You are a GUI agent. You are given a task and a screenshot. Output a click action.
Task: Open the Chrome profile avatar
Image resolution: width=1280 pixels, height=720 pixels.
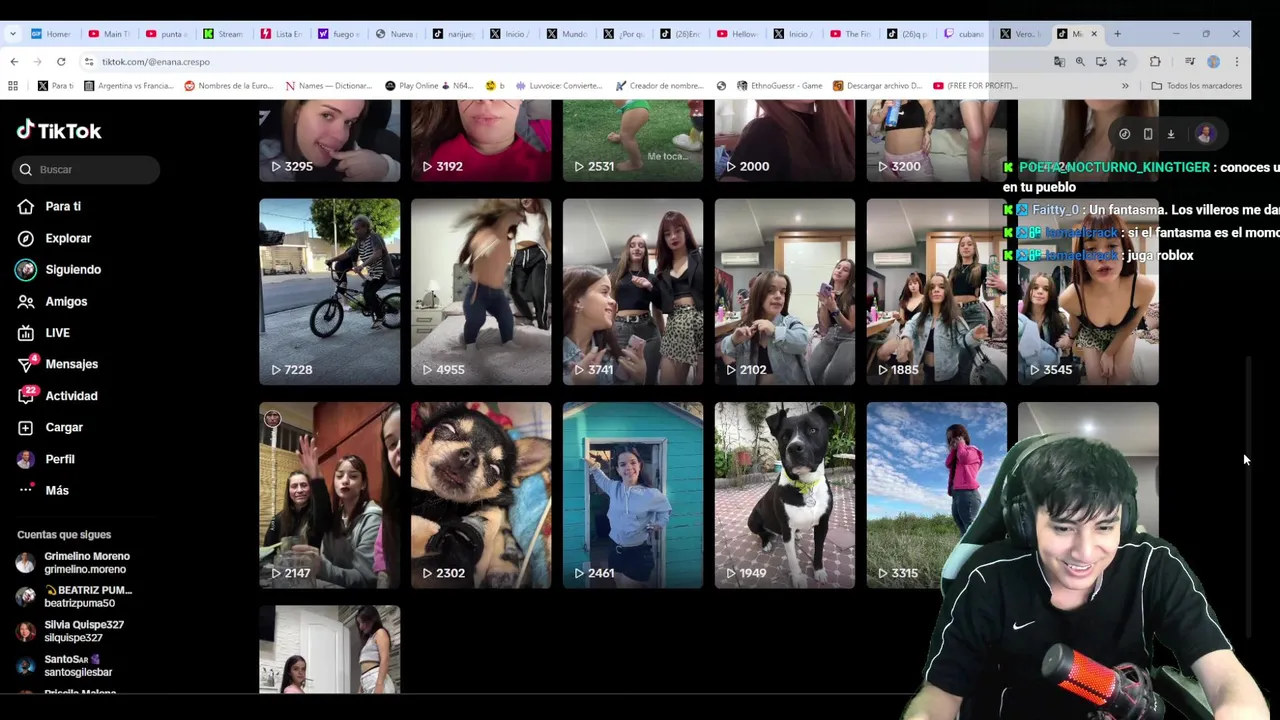click(1213, 62)
